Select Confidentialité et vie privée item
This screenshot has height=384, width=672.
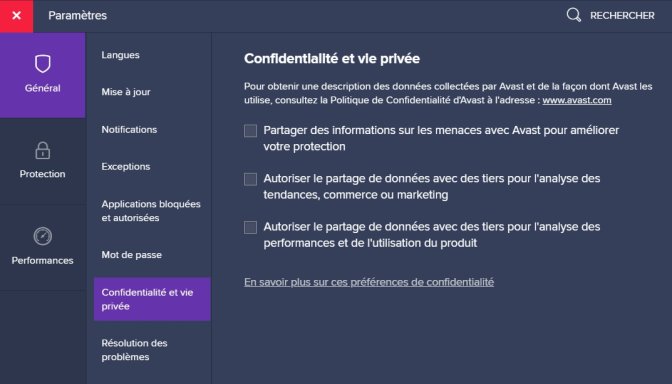coord(152,299)
